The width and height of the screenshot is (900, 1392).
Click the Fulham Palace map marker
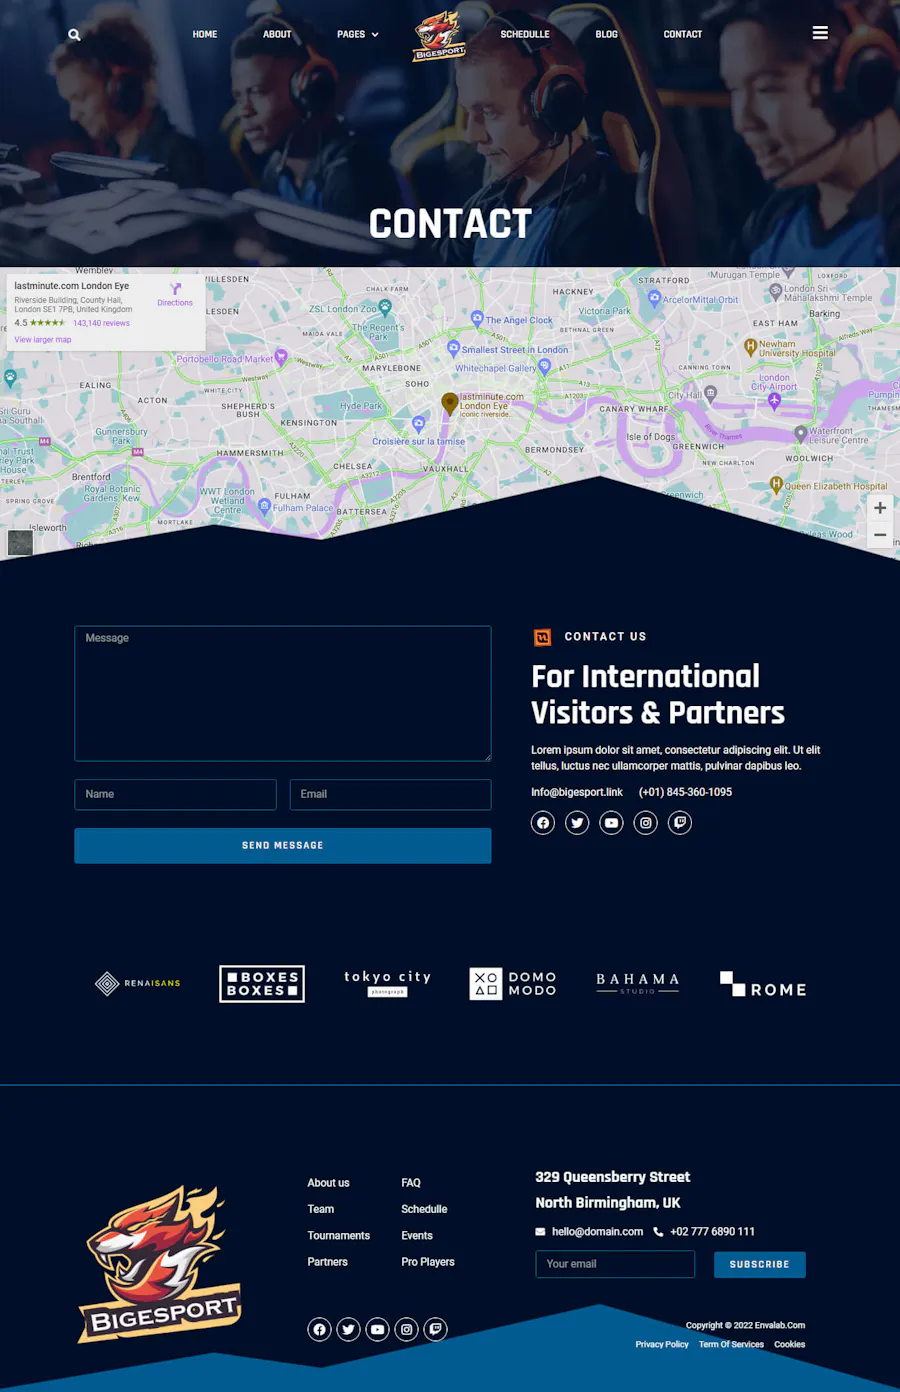[x=264, y=506]
